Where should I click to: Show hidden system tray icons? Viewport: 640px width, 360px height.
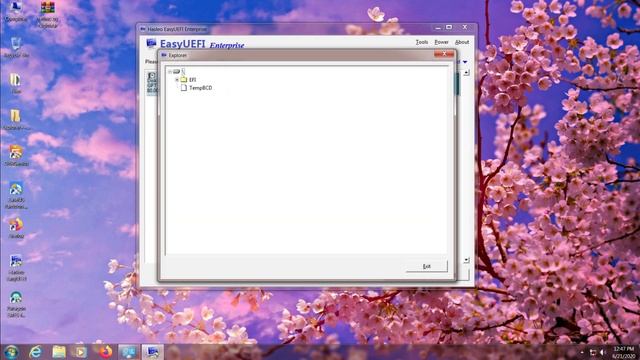(582, 352)
